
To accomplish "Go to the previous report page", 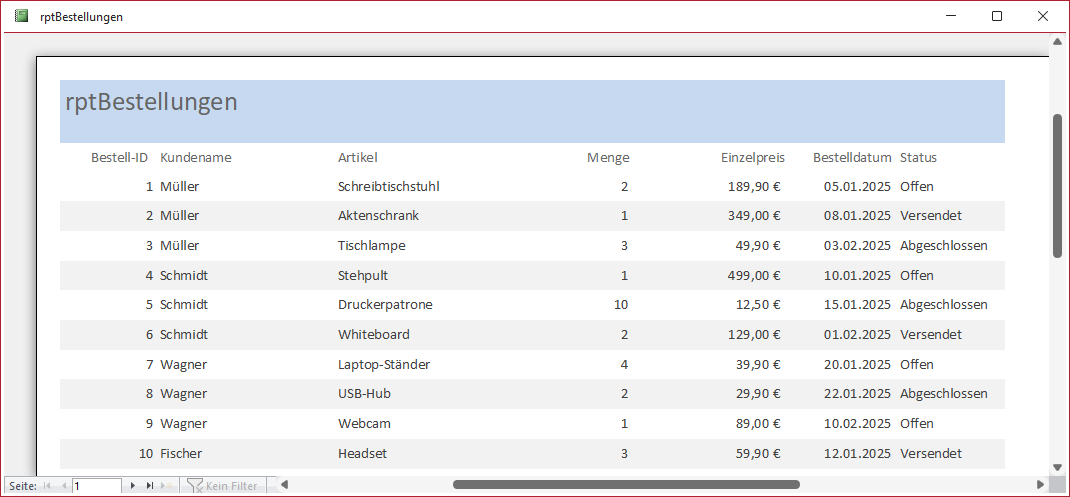I will [x=64, y=485].
